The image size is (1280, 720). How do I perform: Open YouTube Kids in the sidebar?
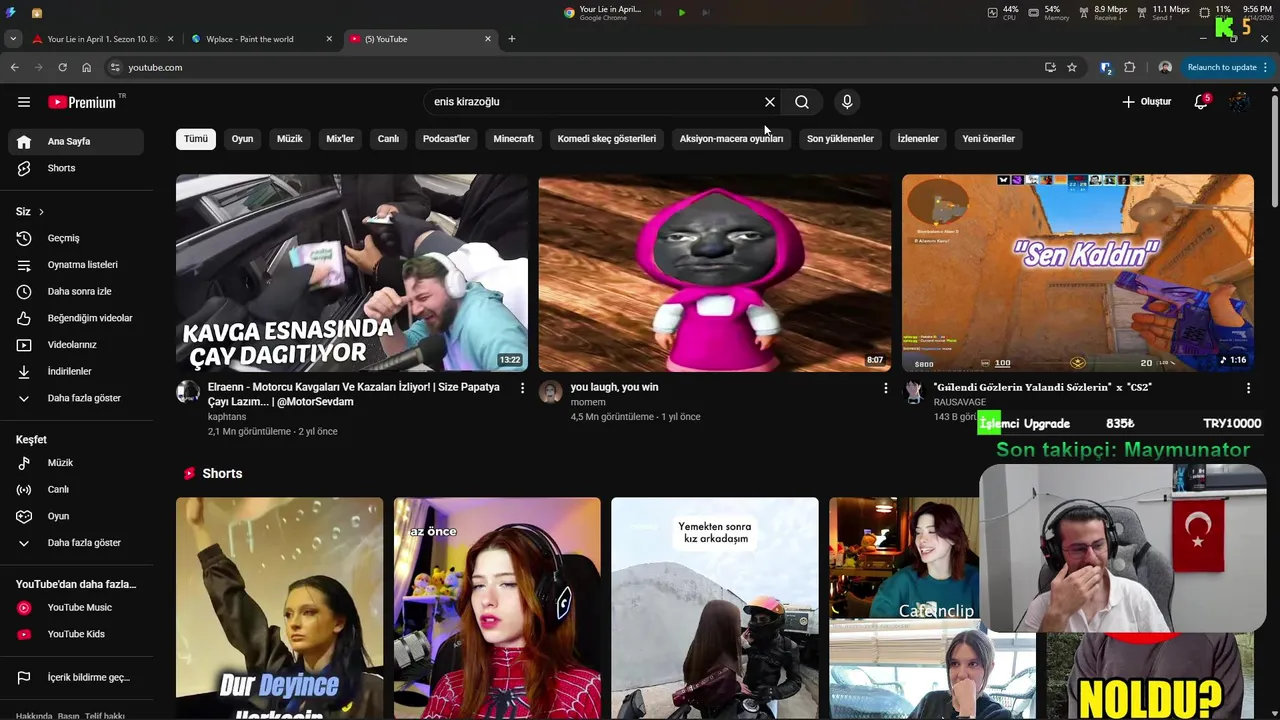click(76, 634)
